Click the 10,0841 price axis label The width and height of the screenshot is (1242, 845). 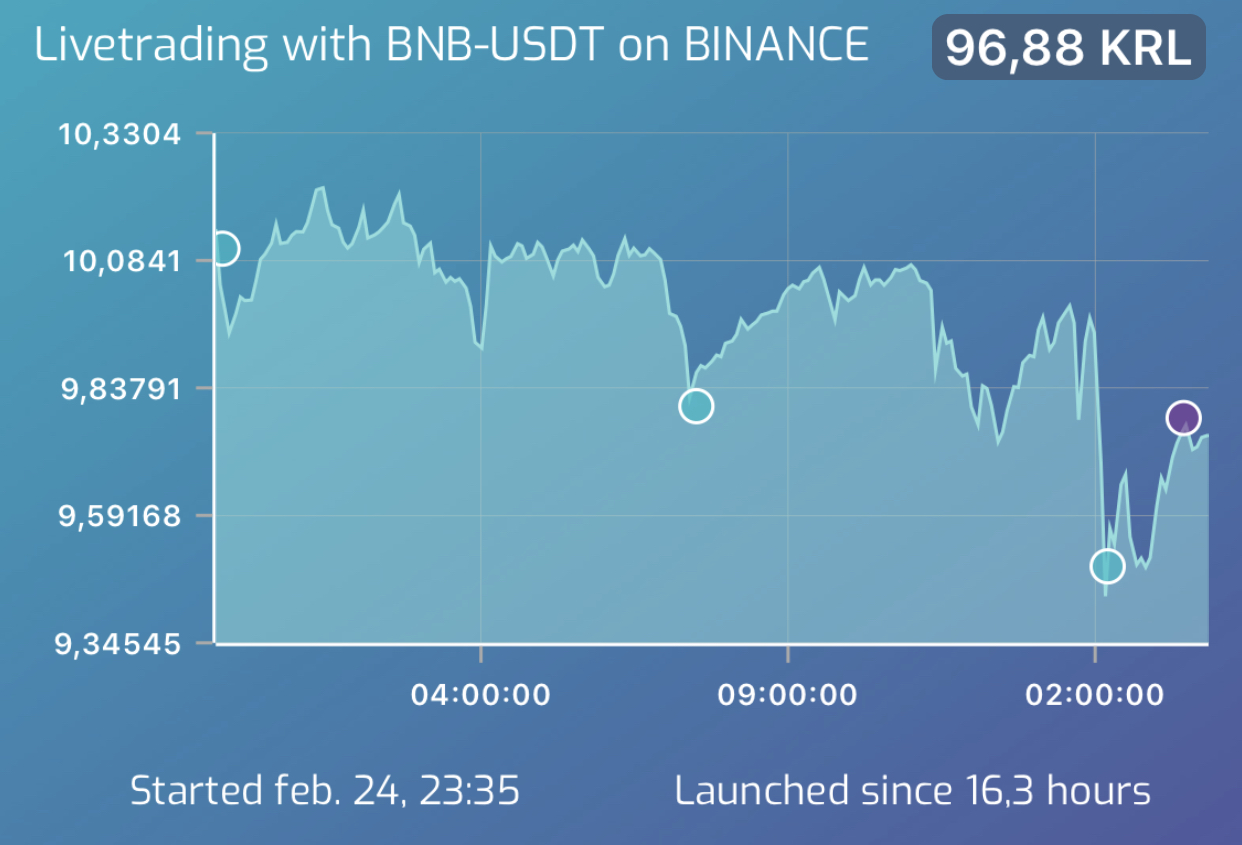click(123, 261)
